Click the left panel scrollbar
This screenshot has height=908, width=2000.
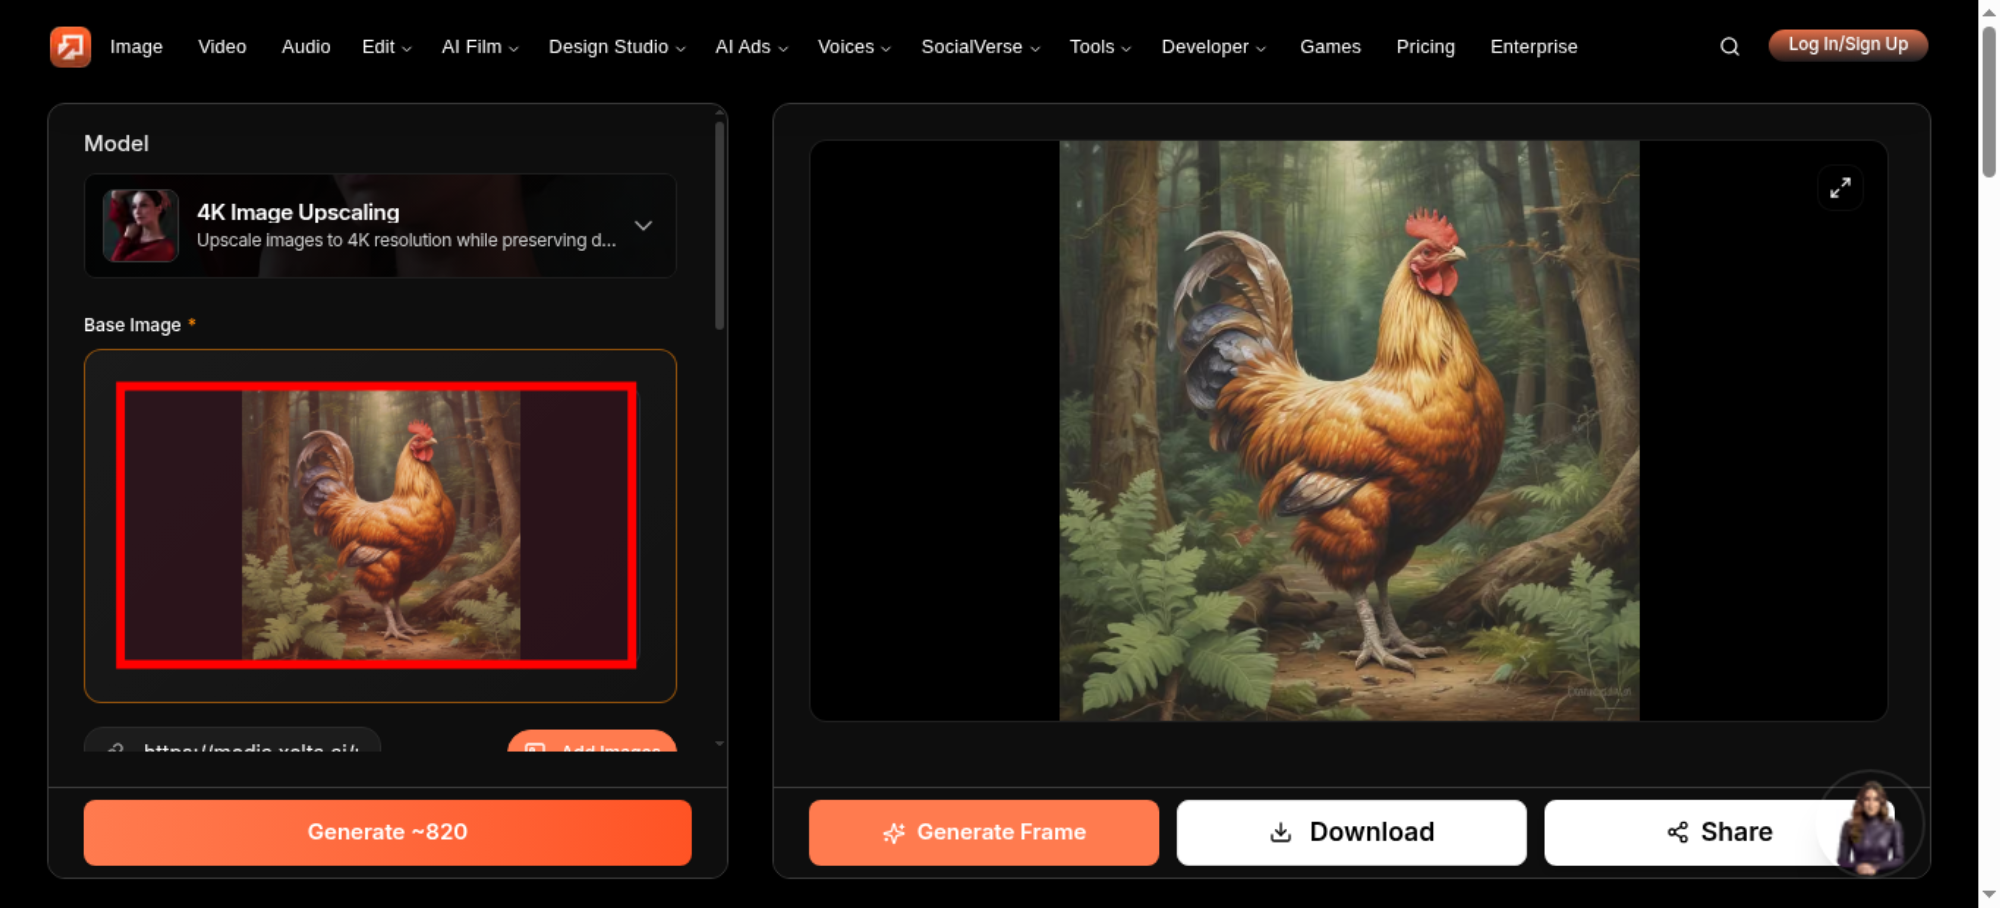[x=719, y=225]
